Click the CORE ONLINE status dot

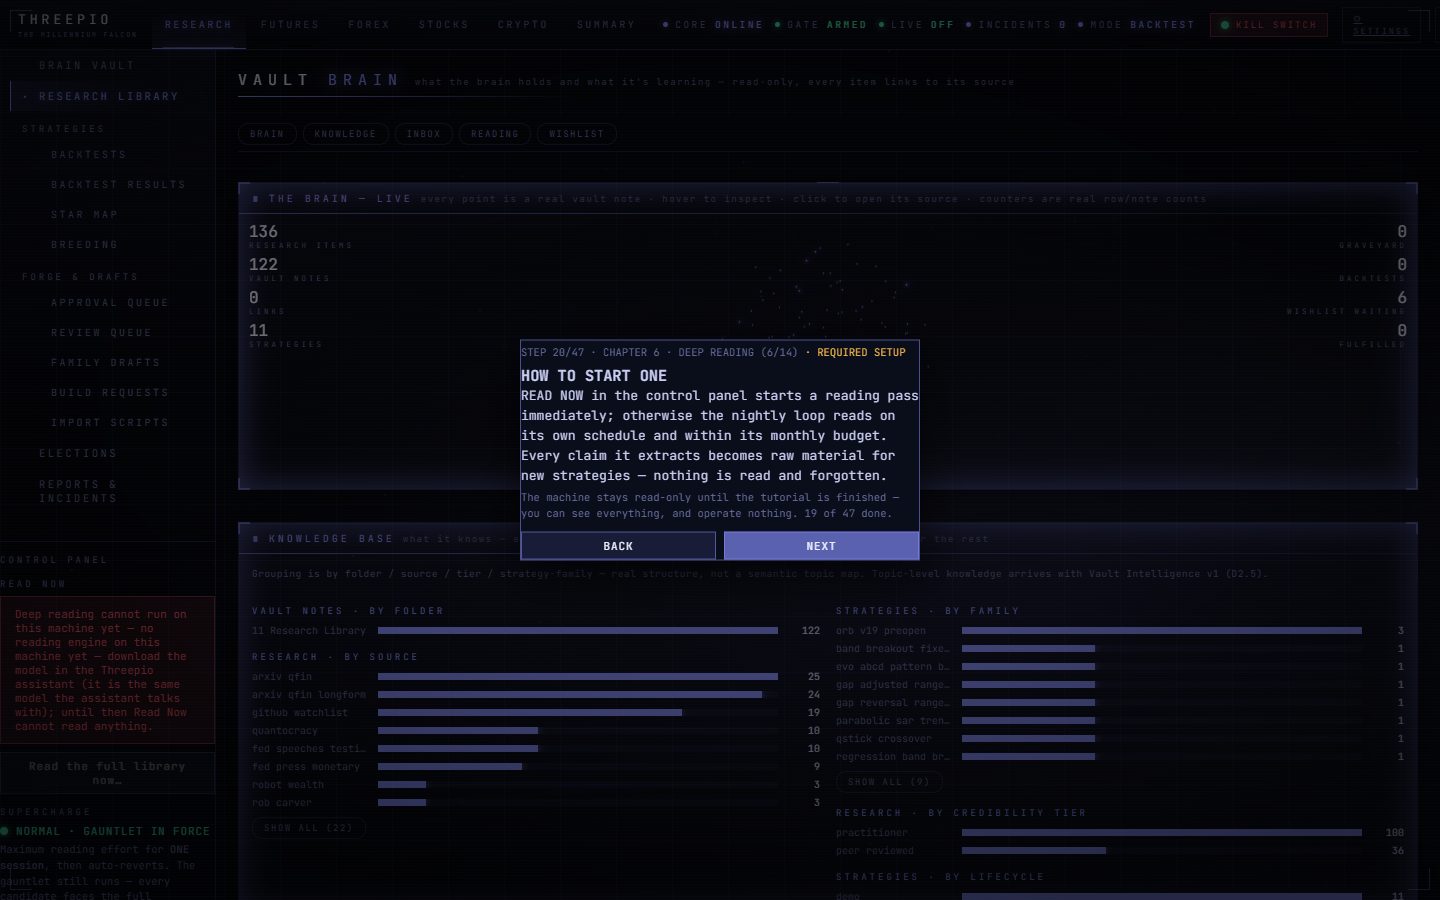[x=666, y=25]
